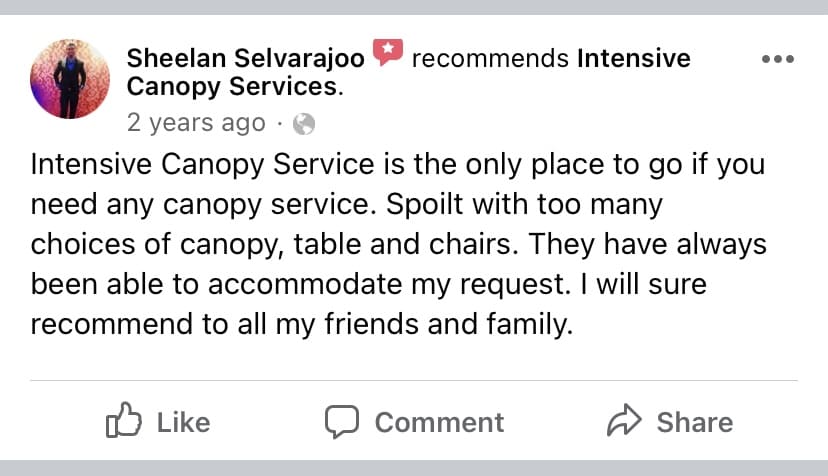Visit the Intensive Canopy Services page link
This screenshot has height=476, width=828.
(634, 59)
